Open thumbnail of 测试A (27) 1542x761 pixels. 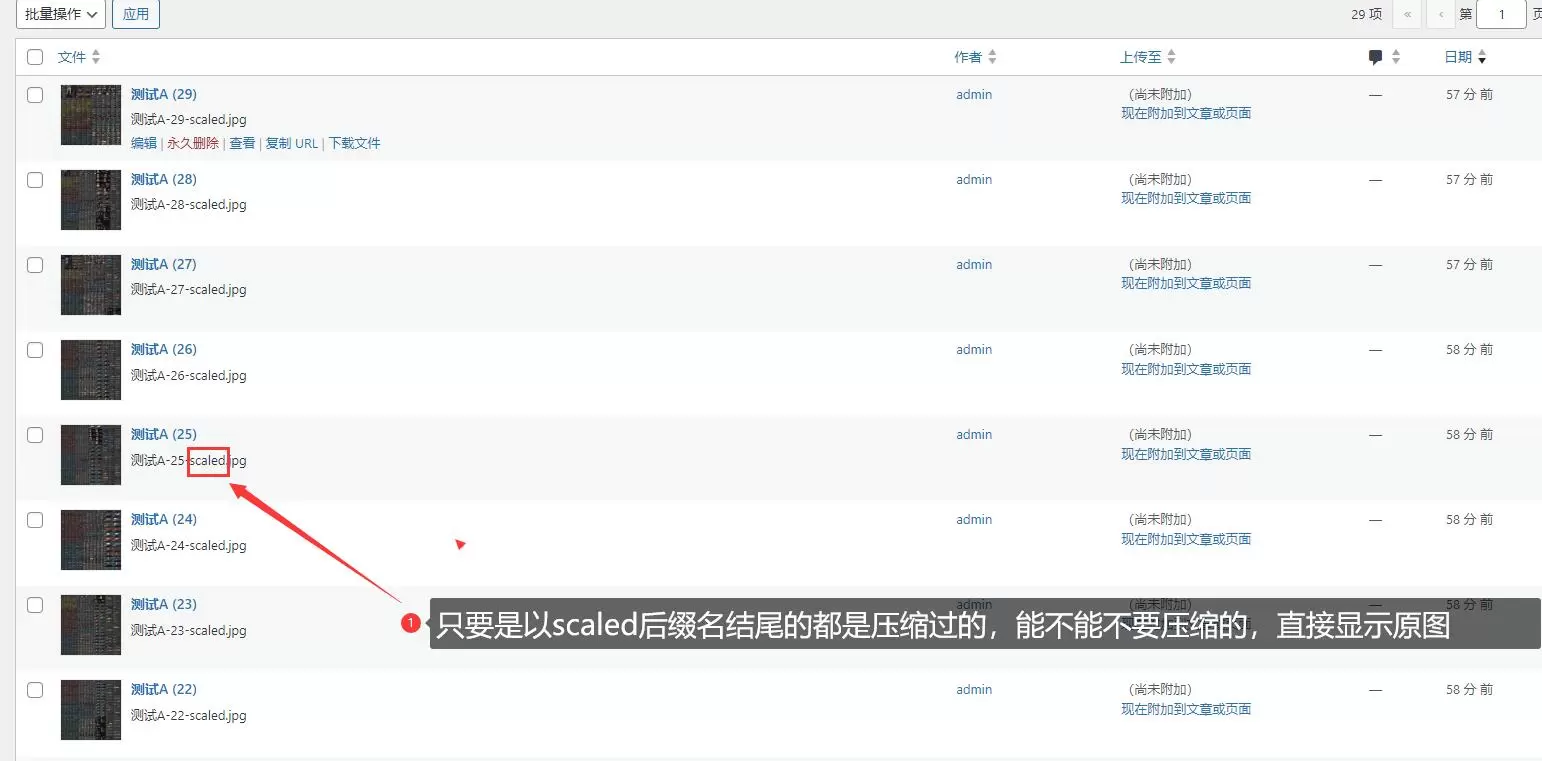(91, 285)
